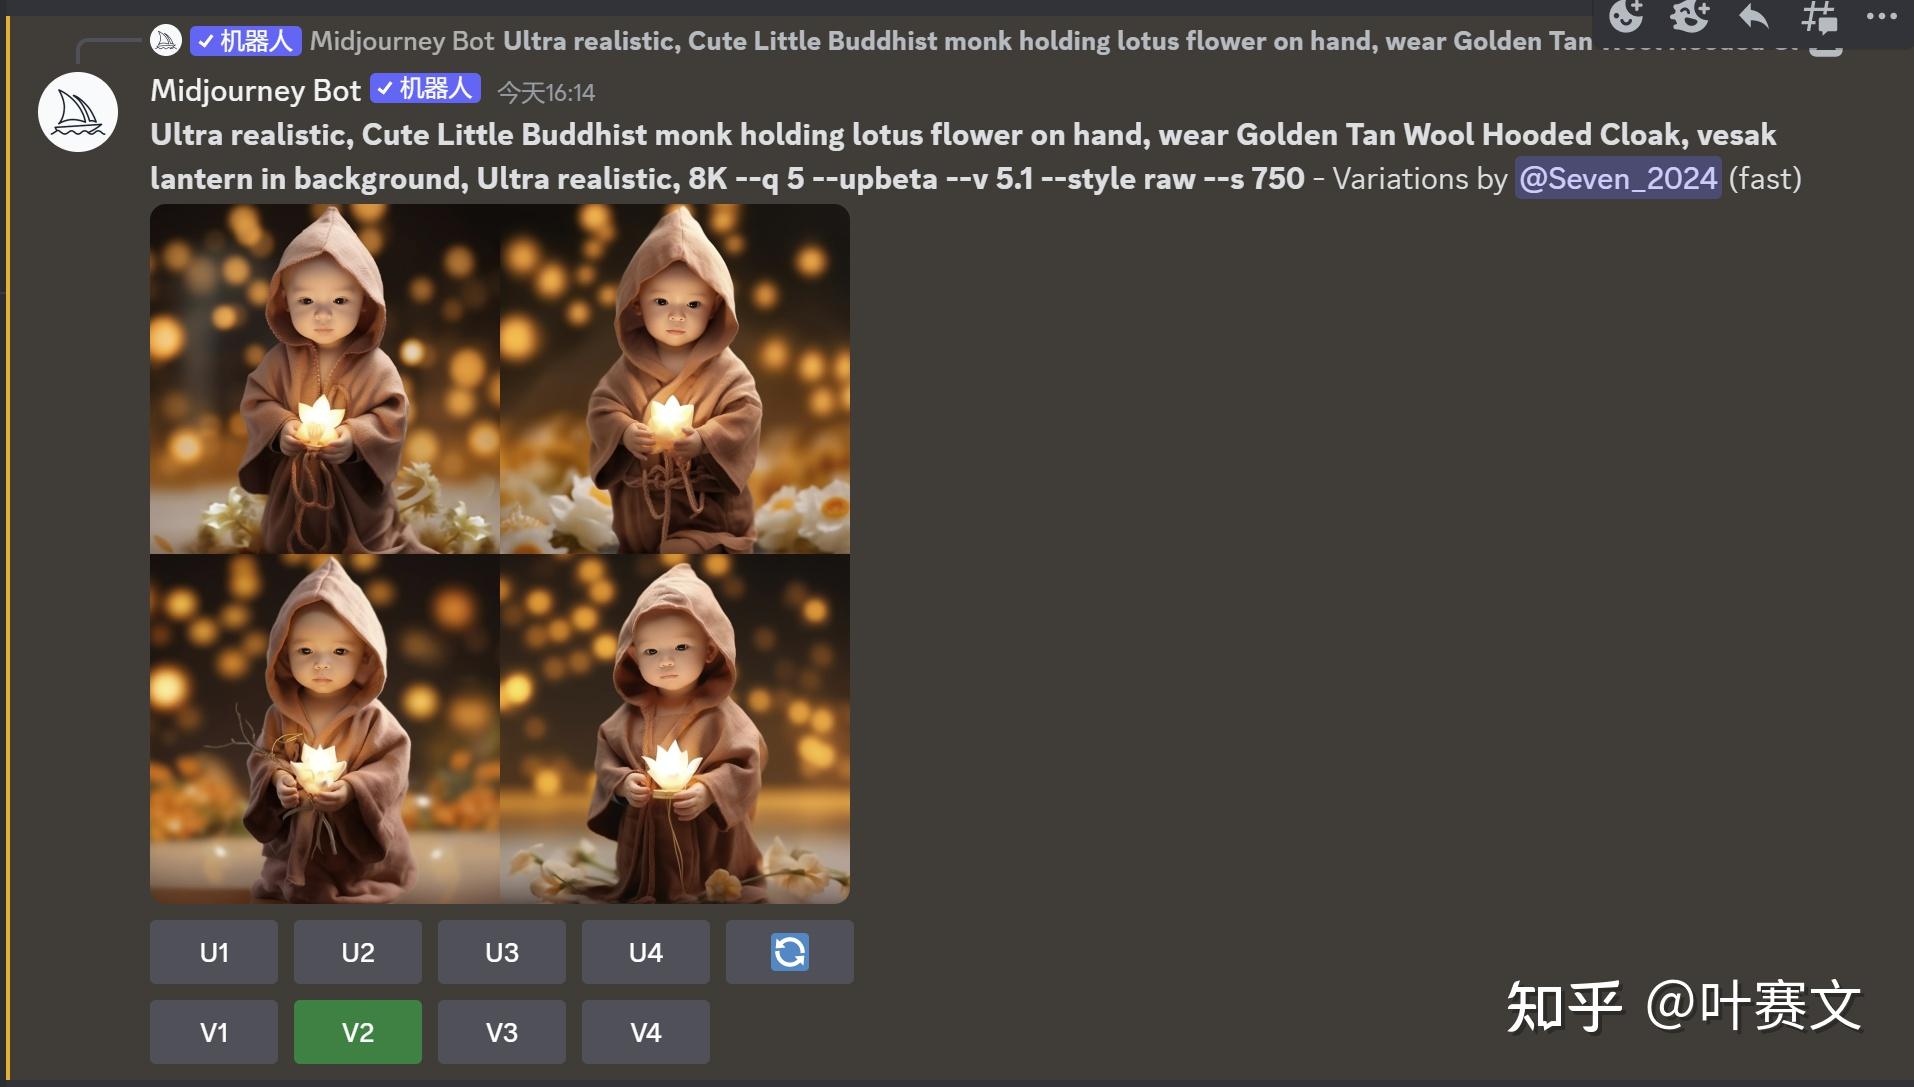Click the green V2 variations button

[358, 1032]
